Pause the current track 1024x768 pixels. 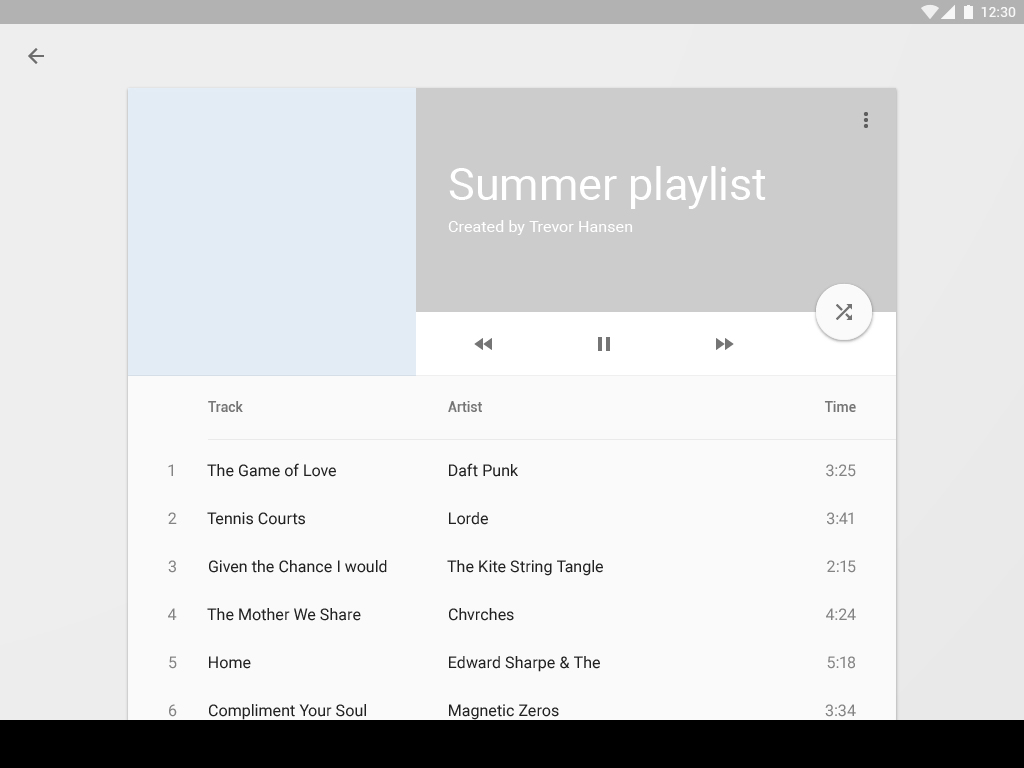click(604, 344)
